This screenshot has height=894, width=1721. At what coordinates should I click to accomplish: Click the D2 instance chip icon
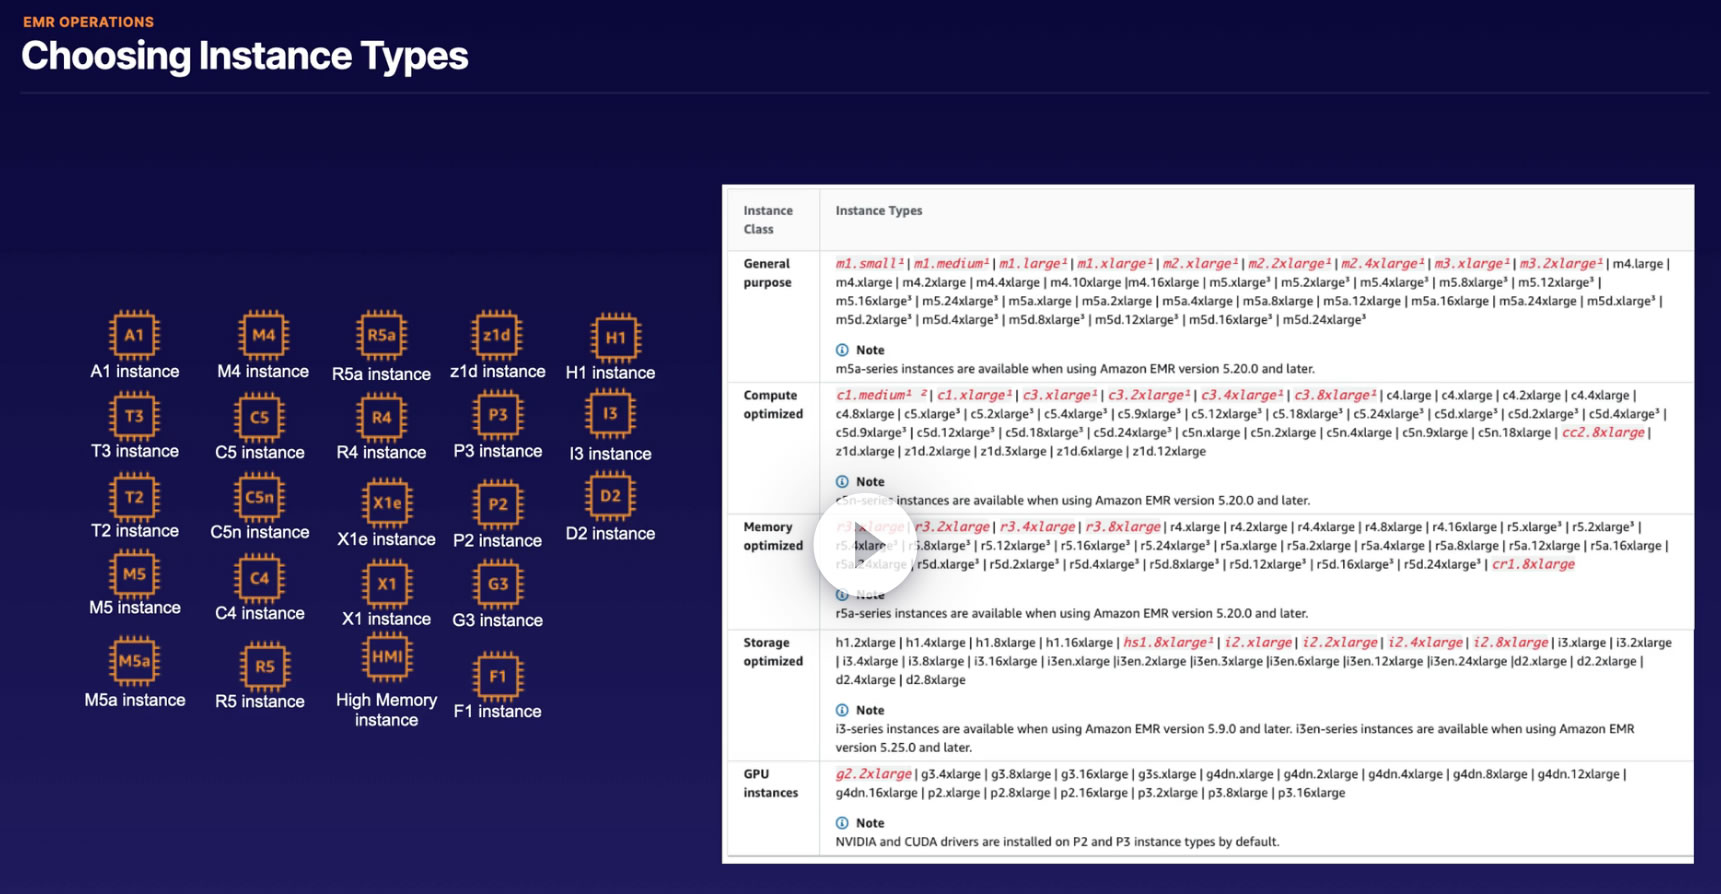click(610, 496)
